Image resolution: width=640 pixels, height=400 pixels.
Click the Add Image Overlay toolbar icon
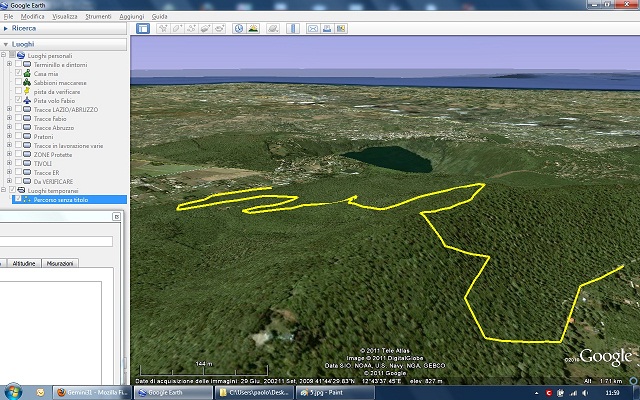tap(205, 28)
